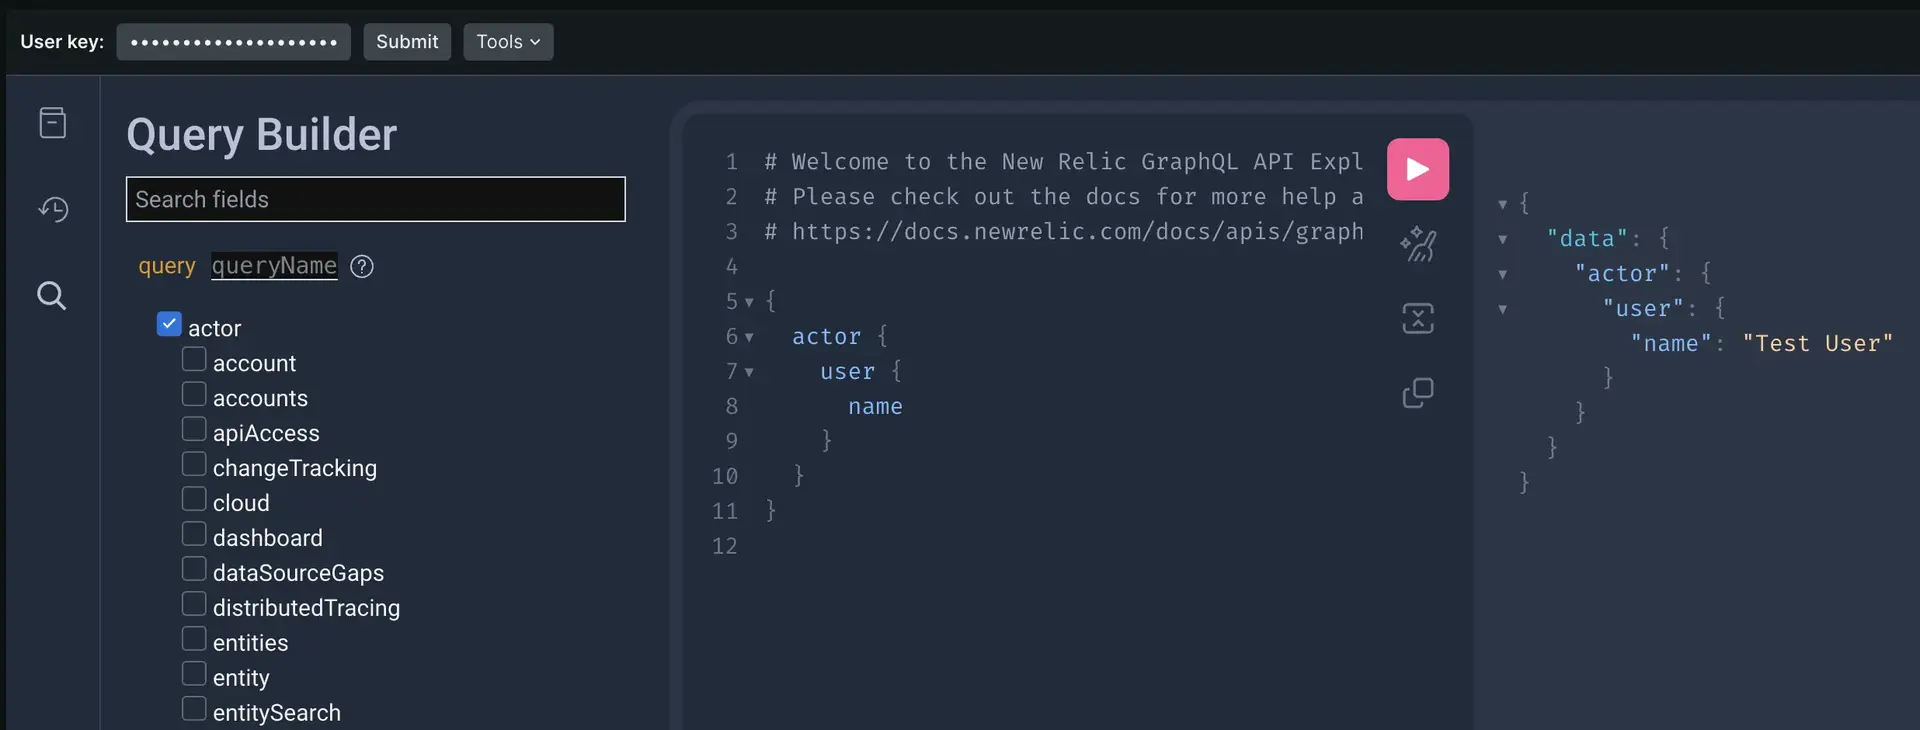Show query history in the sidebar
The height and width of the screenshot is (730, 1920).
click(x=52, y=209)
